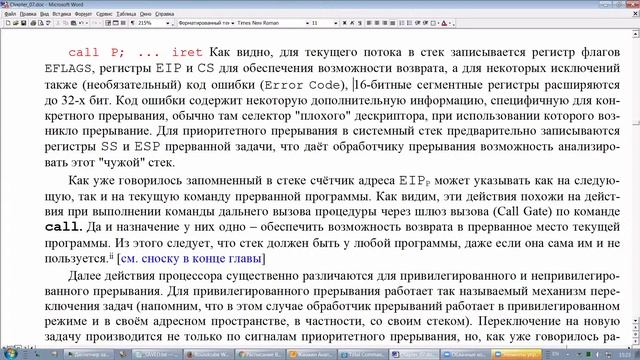The image size is (640, 360).
Task: Click the Paste clipboard icon
Action: 73,23
